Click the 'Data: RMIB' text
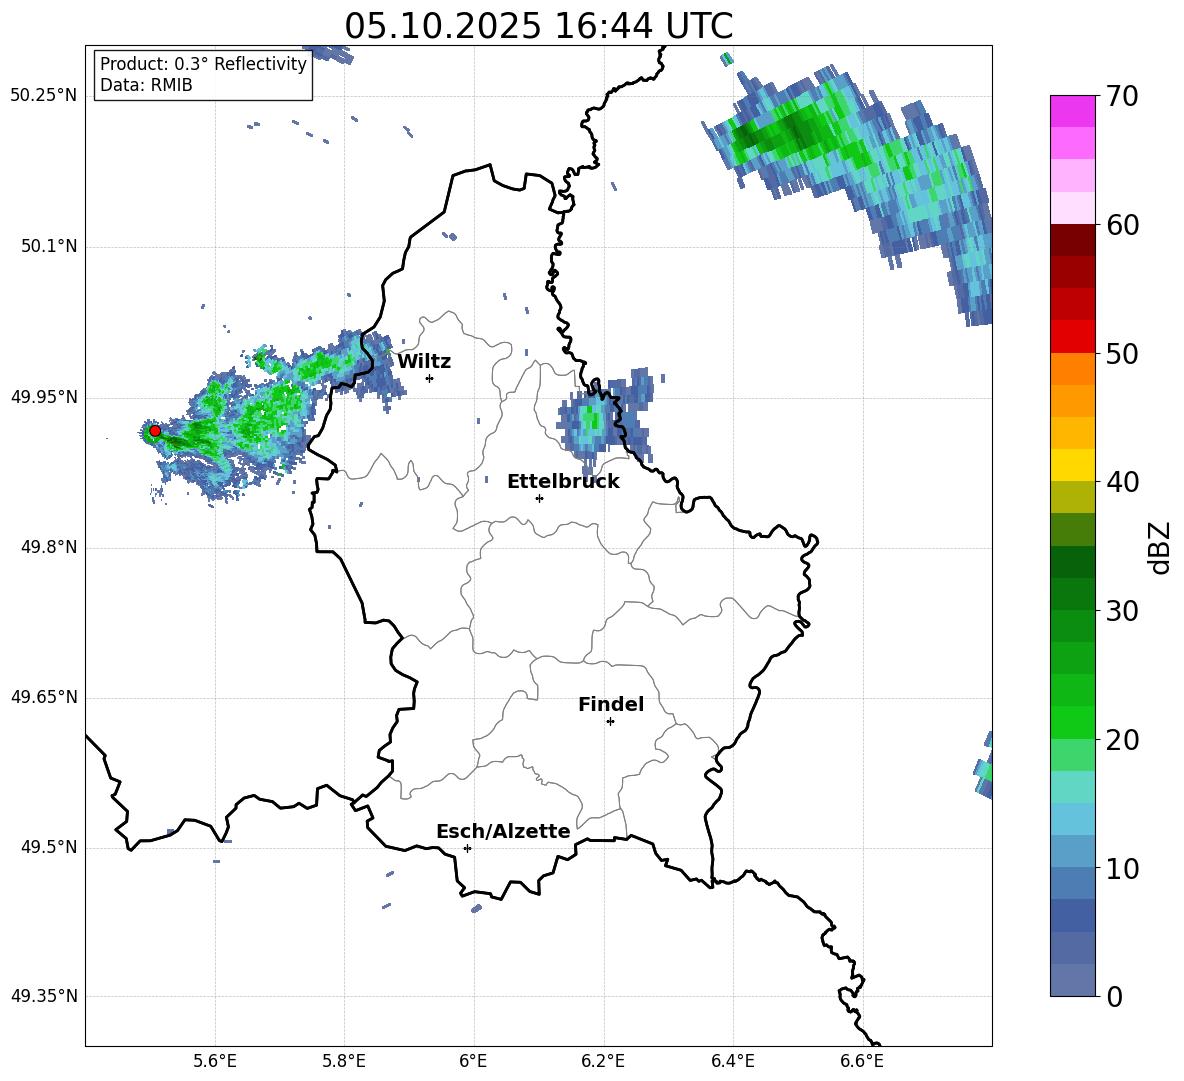The image size is (1184, 1081). (x=146, y=85)
